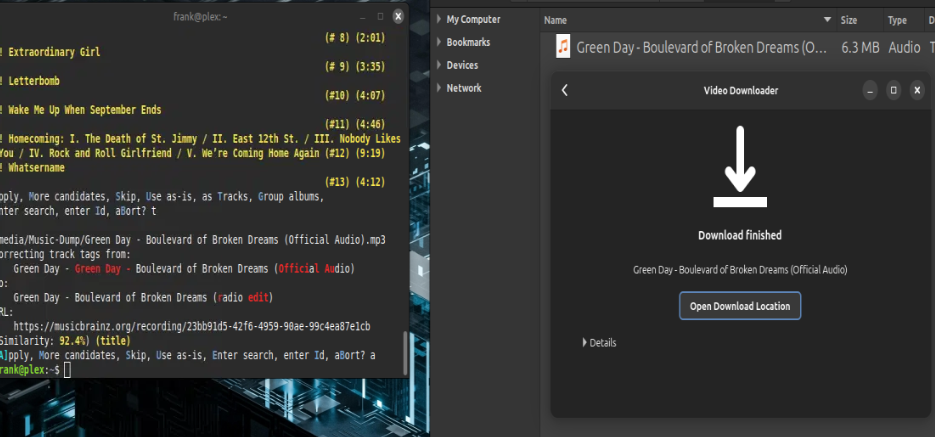Minimize the terminal window

pyautogui.click(x=362, y=17)
